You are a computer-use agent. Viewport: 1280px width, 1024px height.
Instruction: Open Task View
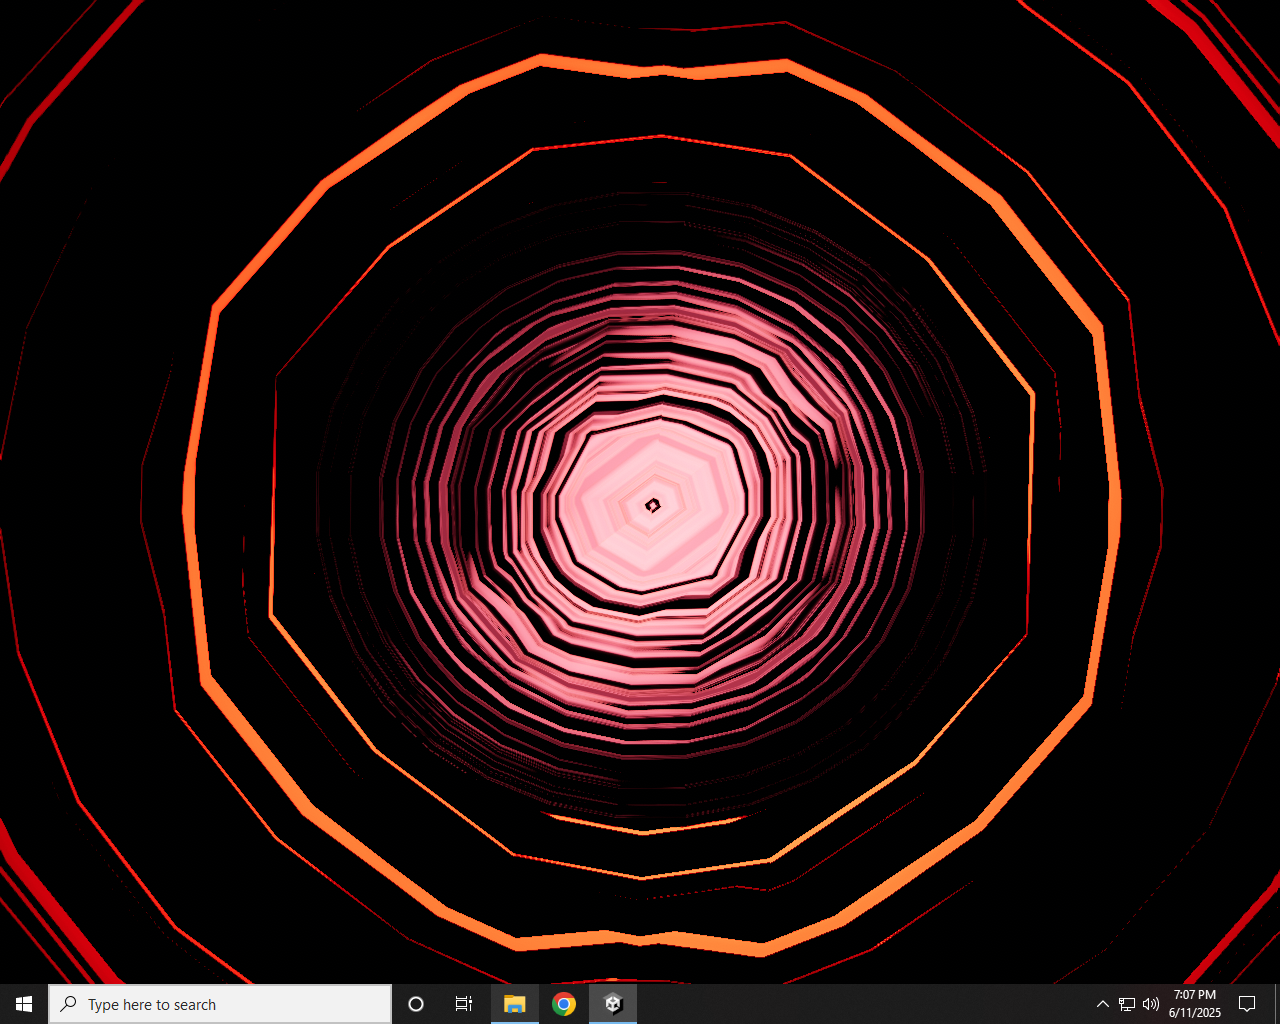464,1004
